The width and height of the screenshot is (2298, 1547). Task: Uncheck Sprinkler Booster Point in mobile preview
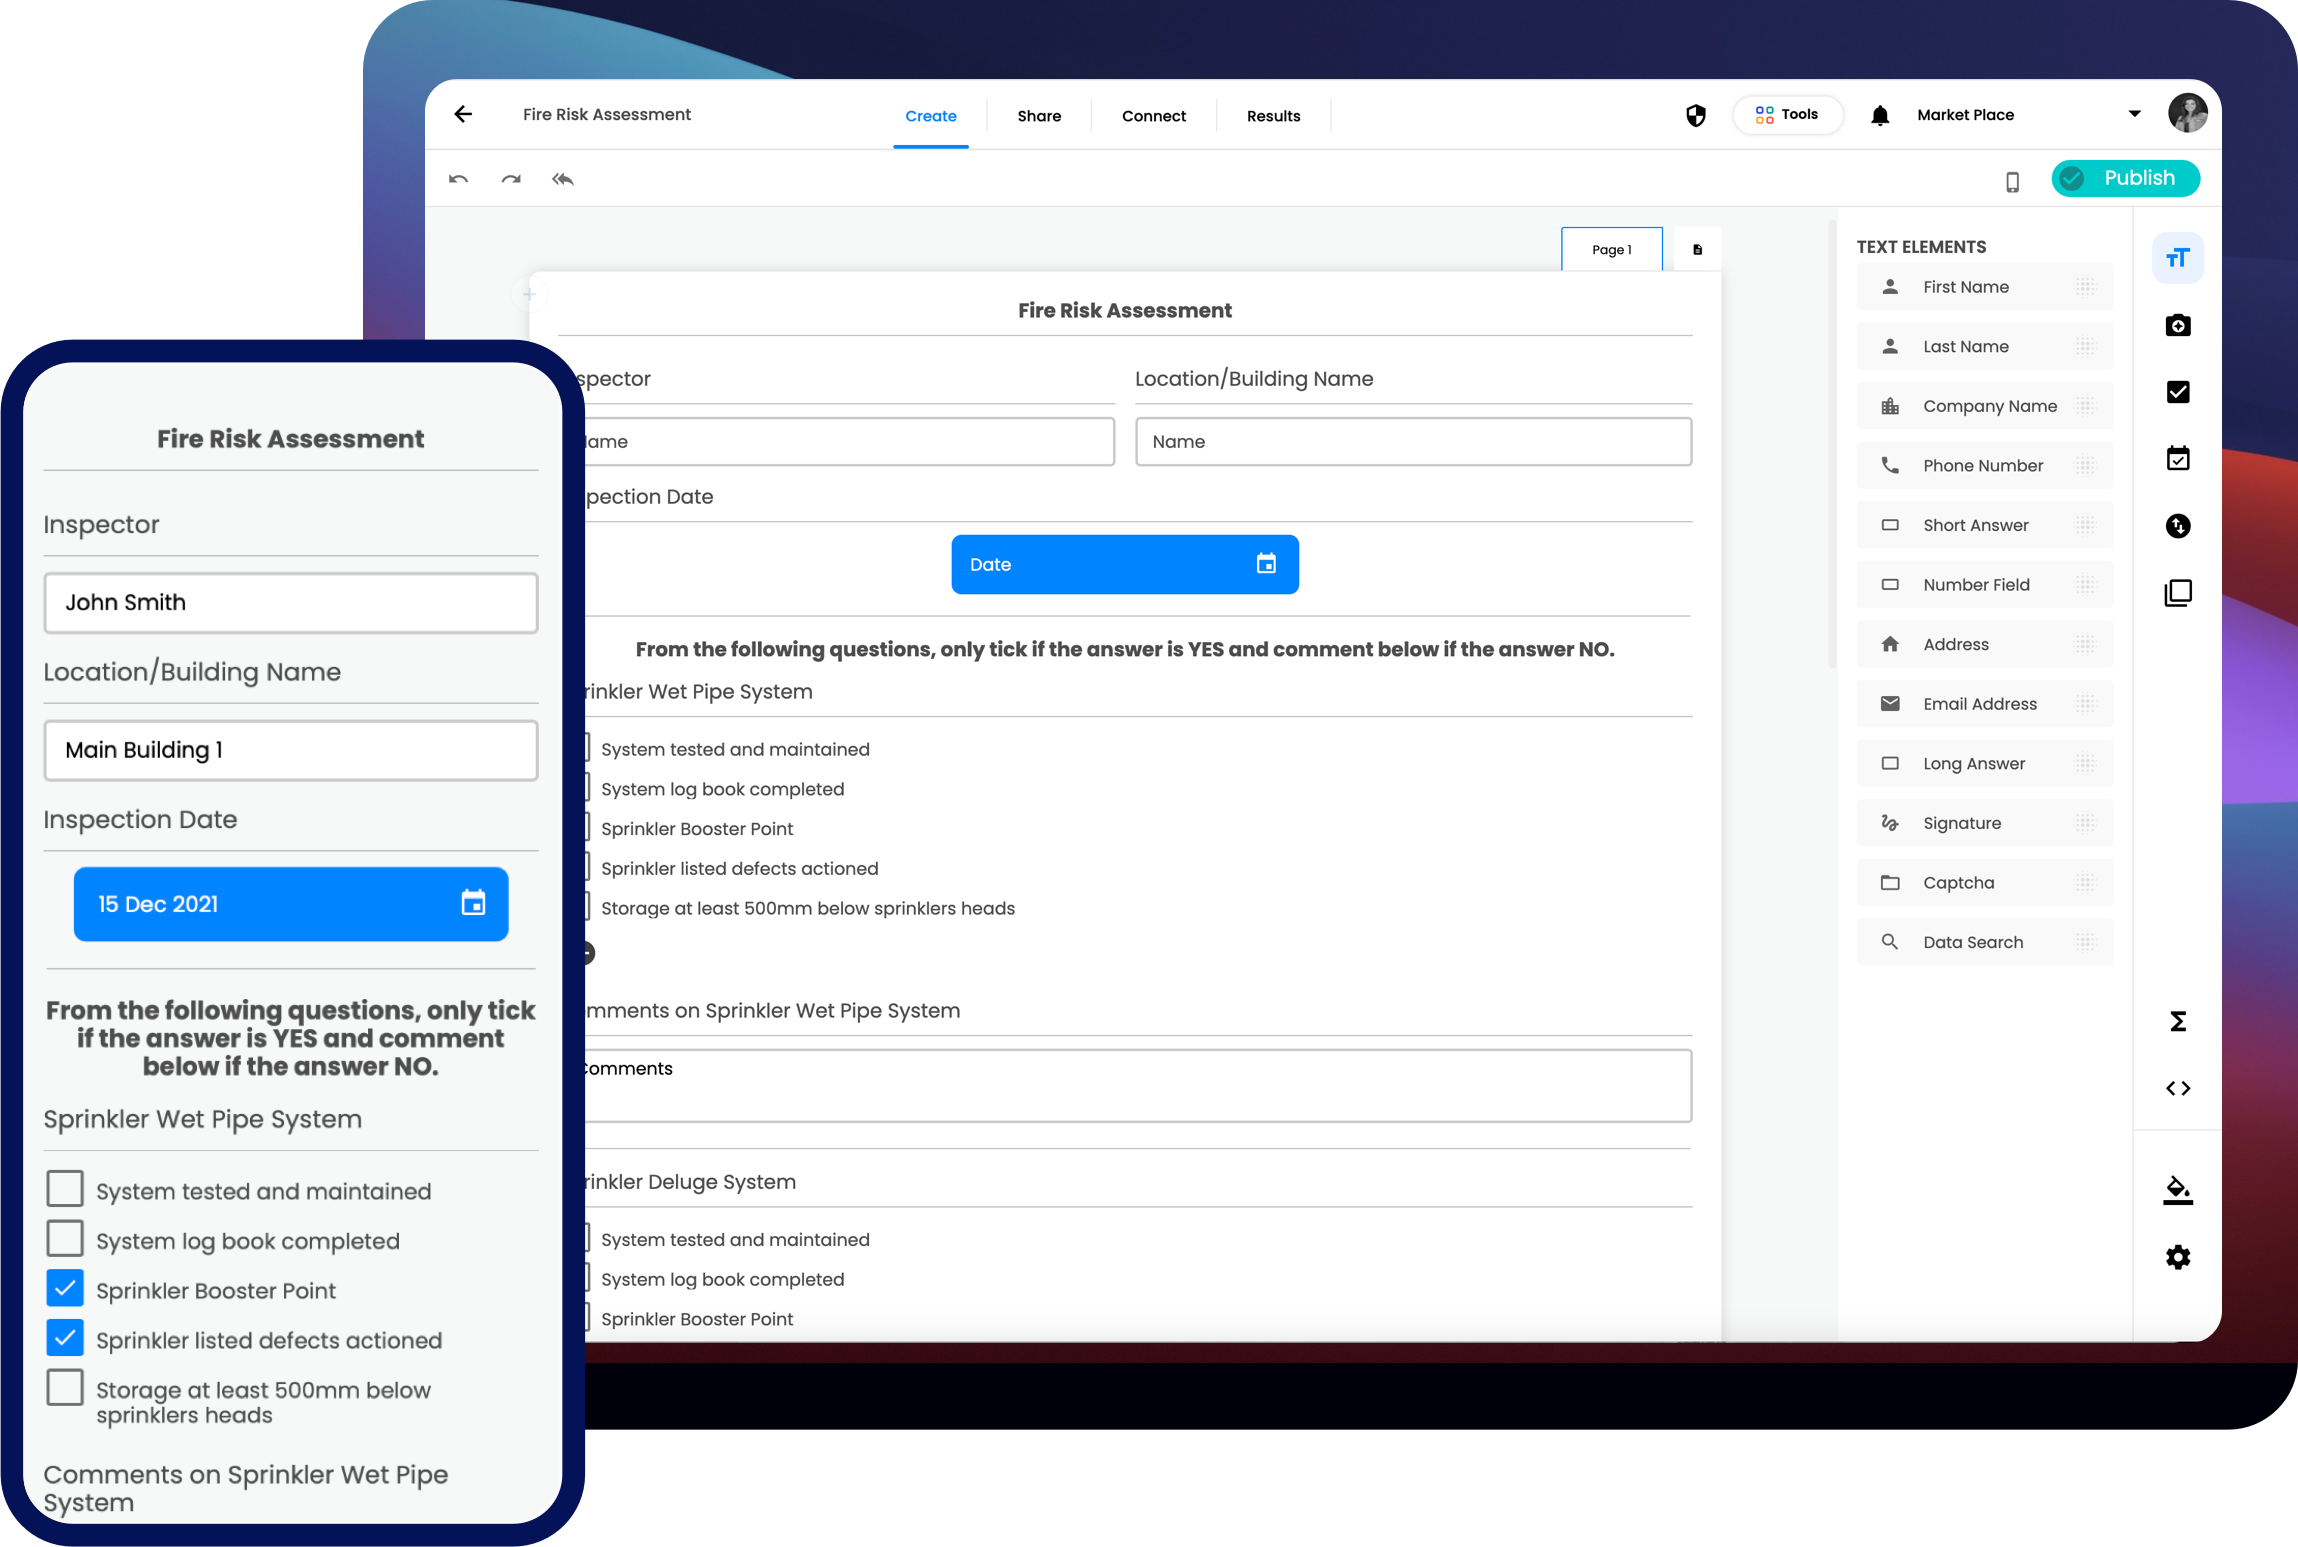pos(65,1288)
